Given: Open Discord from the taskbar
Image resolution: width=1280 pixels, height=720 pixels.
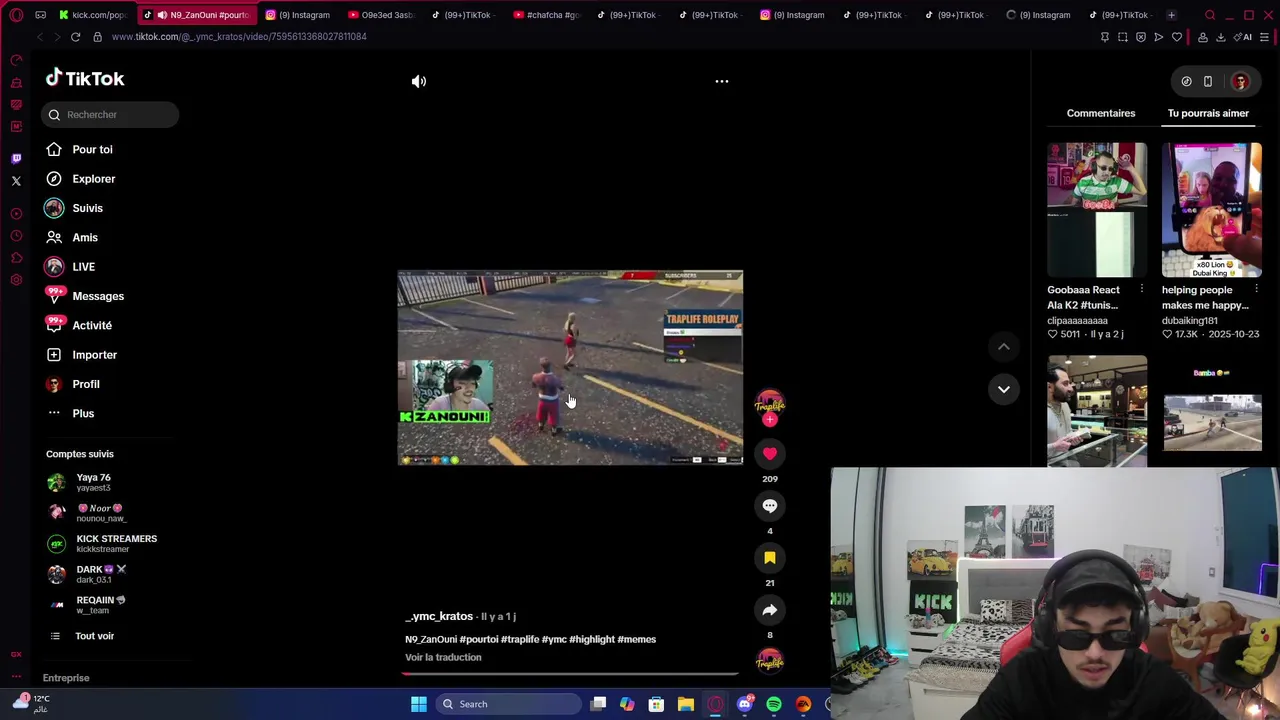Looking at the screenshot, I should point(745,704).
